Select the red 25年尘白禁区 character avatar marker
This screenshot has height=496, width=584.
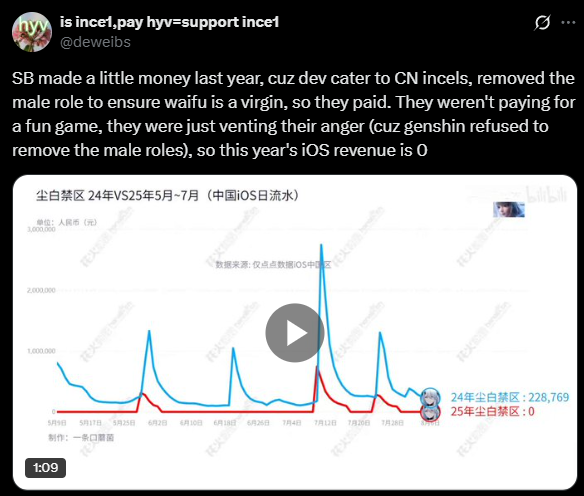[430, 413]
